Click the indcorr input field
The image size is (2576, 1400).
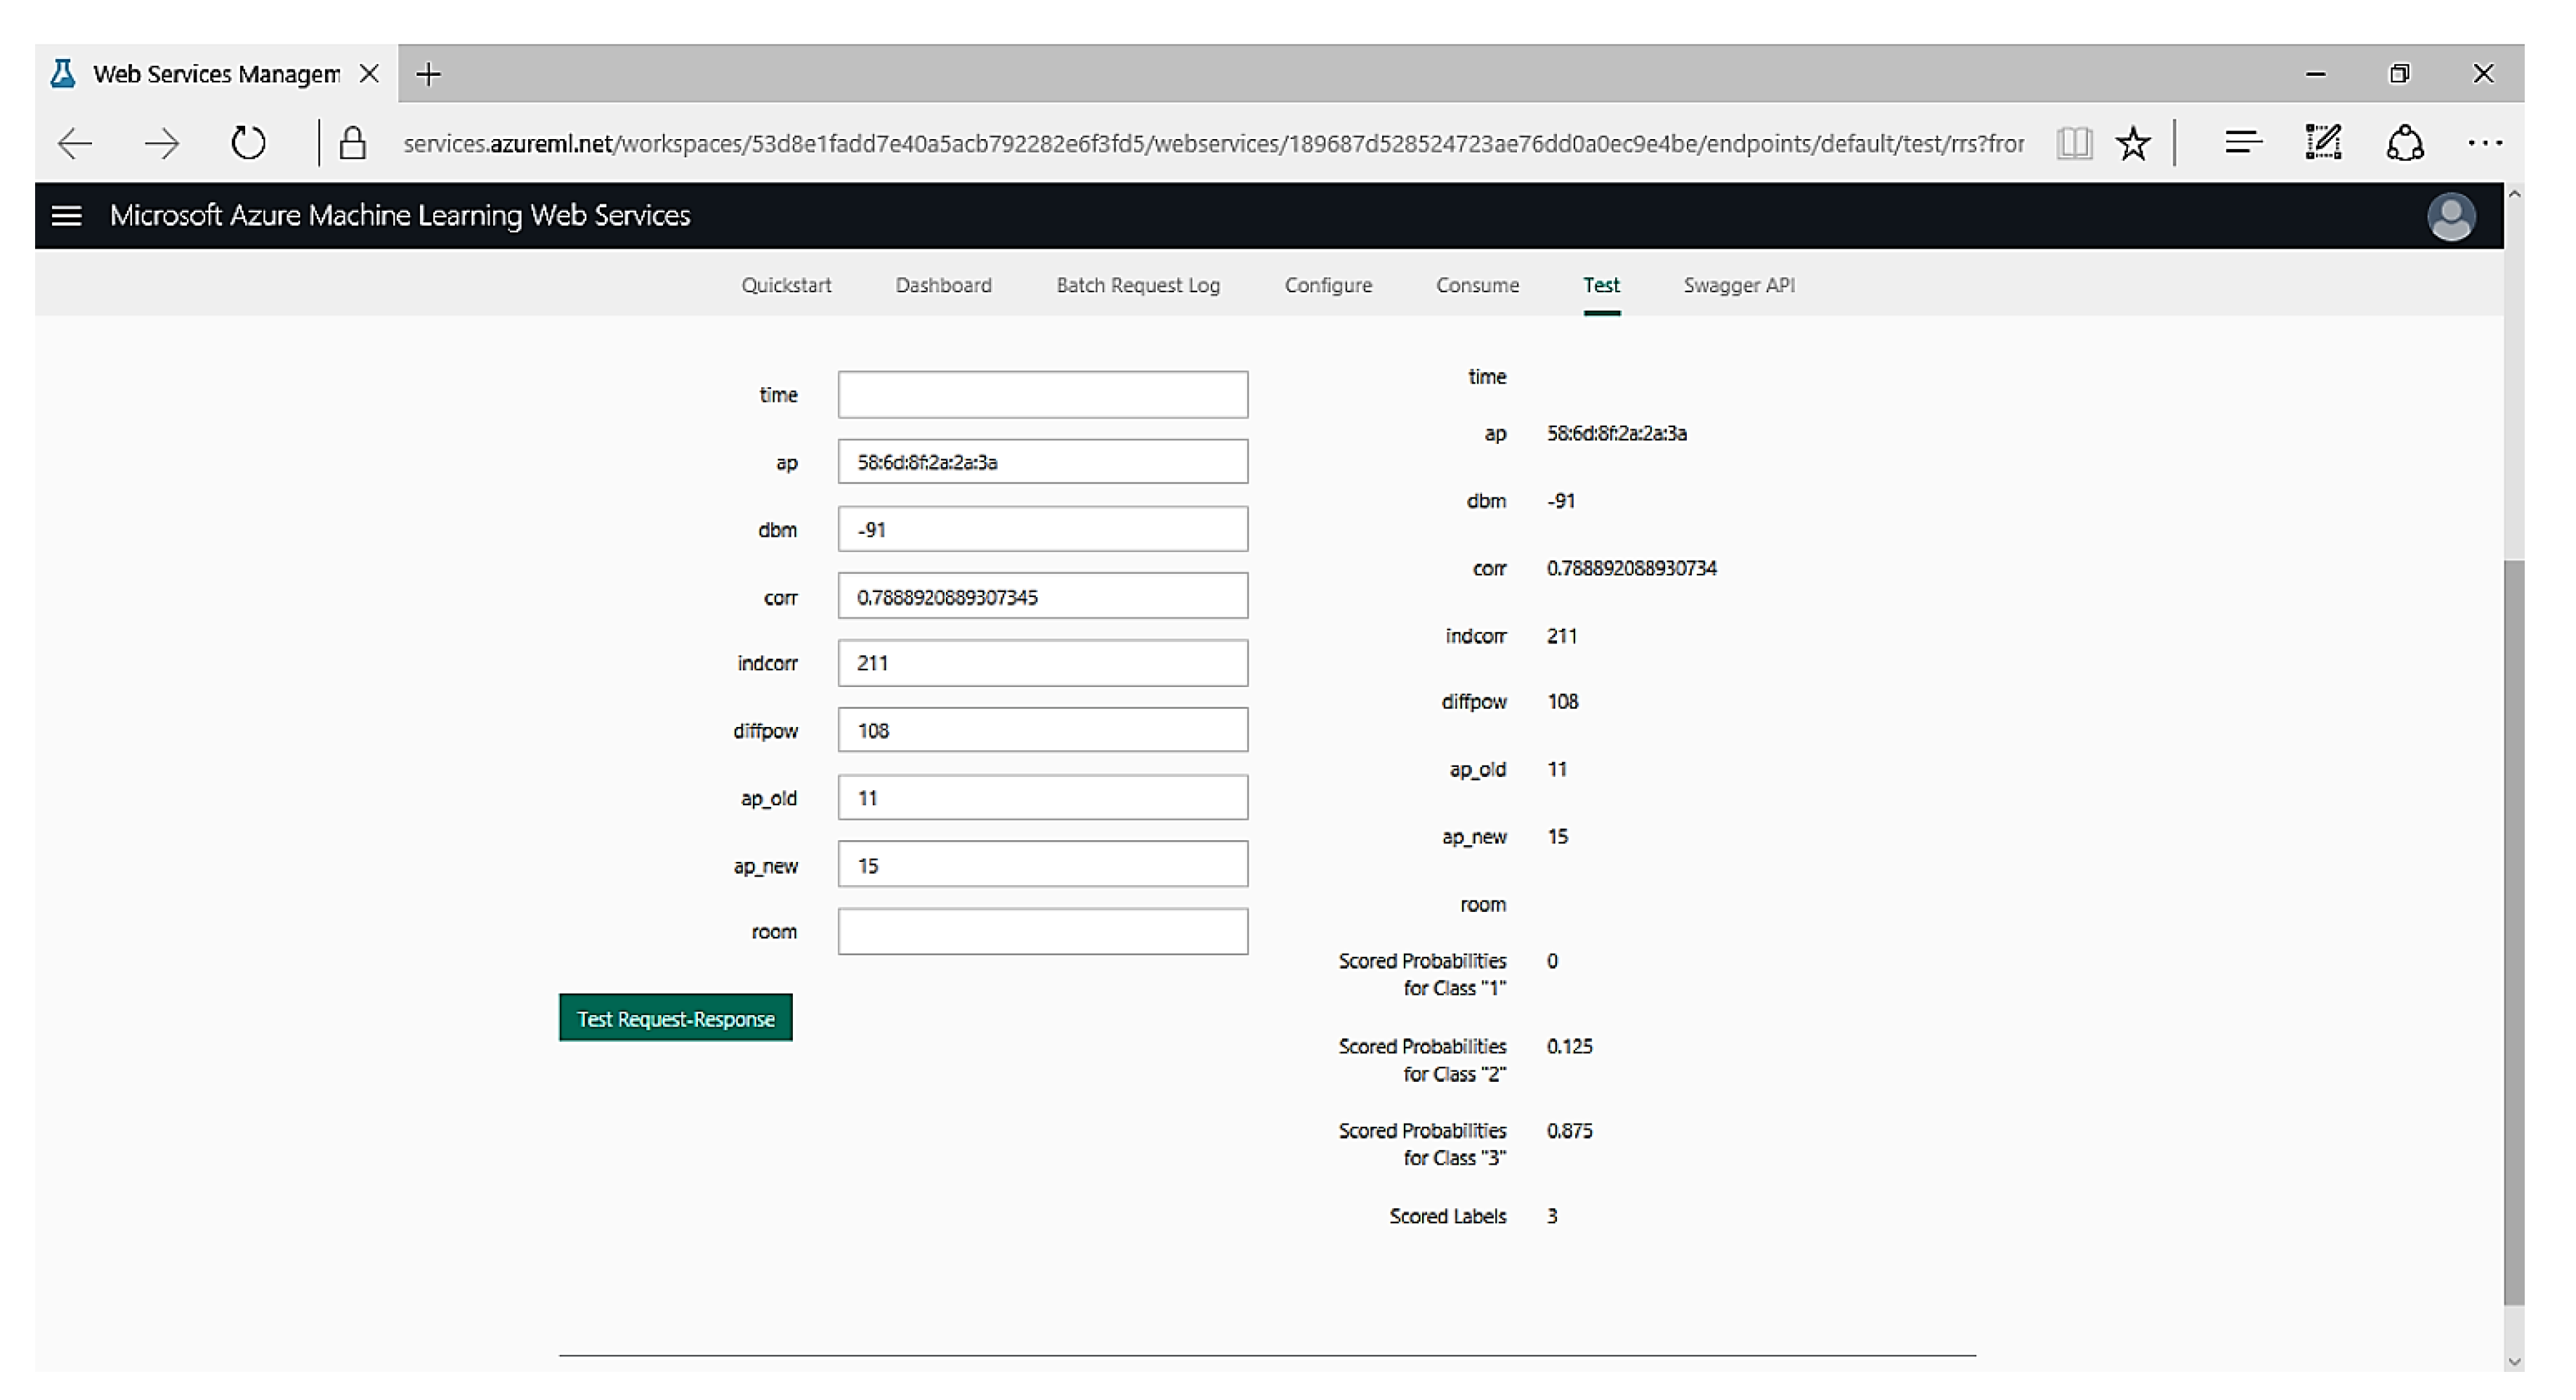coord(1043,663)
